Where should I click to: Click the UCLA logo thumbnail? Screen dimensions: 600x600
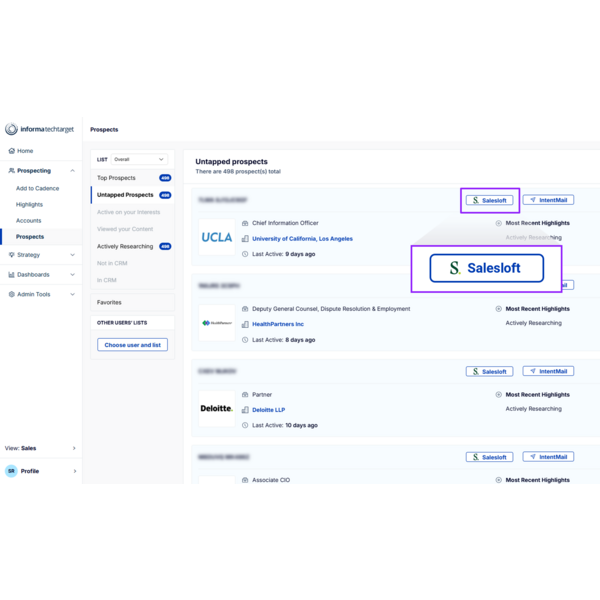[x=217, y=237]
